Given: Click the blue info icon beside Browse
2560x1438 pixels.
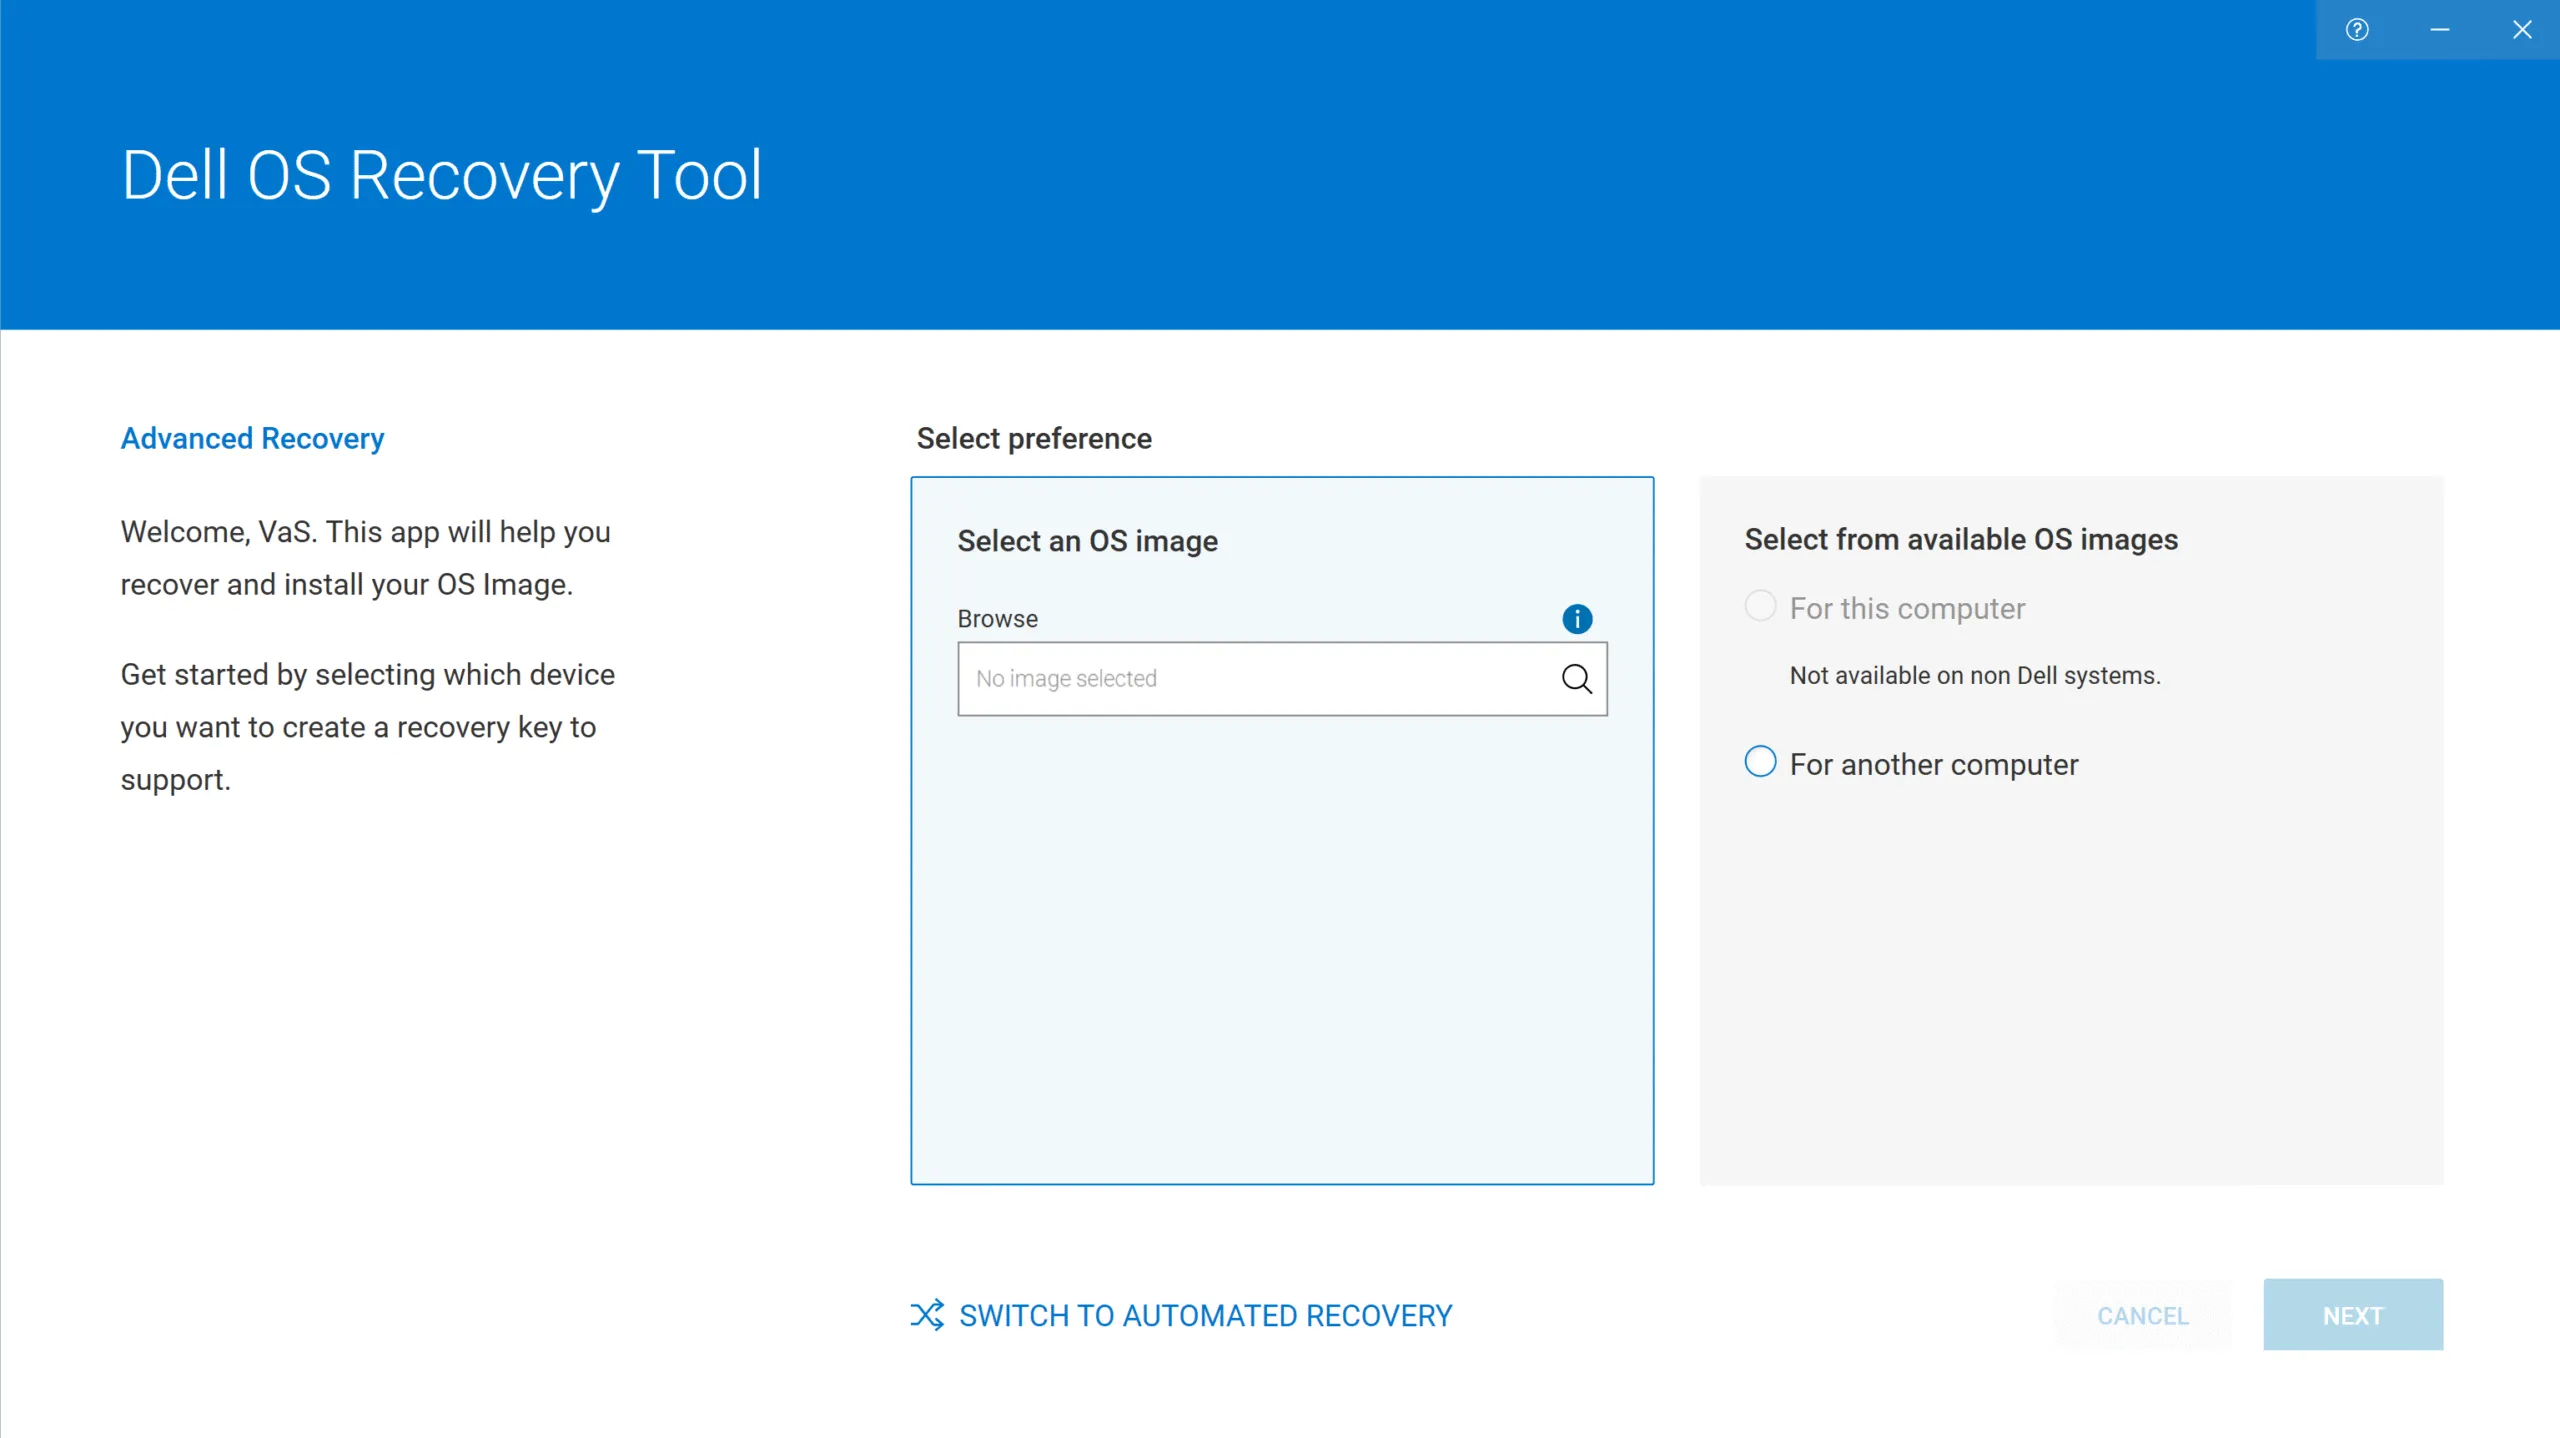Looking at the screenshot, I should (x=1577, y=619).
